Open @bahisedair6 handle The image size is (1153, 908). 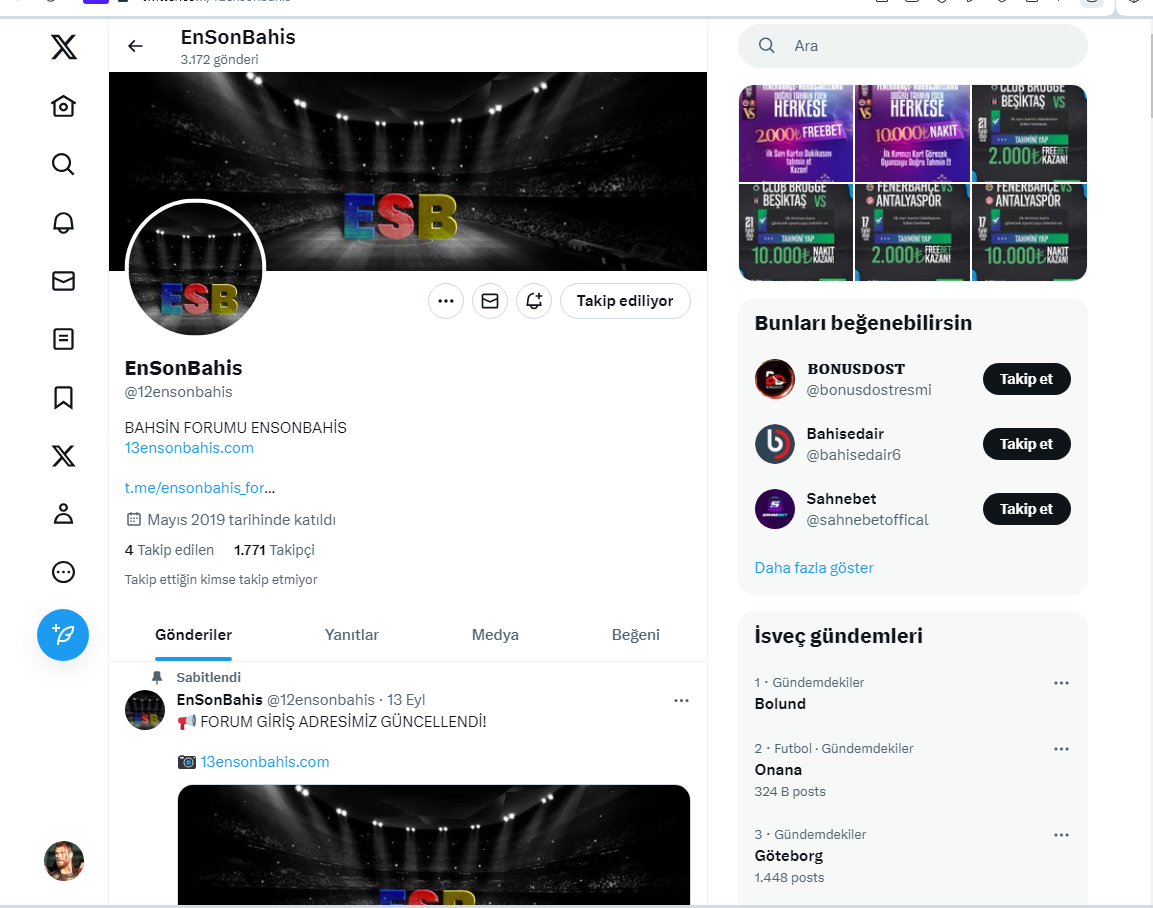[x=854, y=455]
